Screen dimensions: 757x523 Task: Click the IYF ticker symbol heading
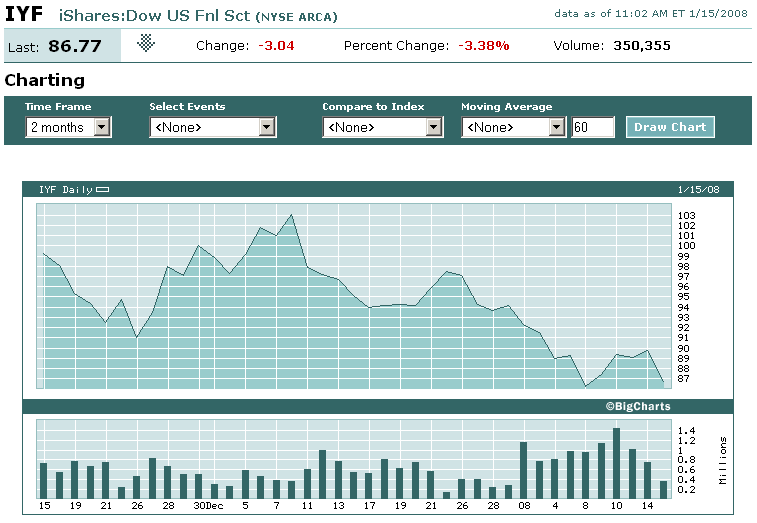(x=24, y=15)
